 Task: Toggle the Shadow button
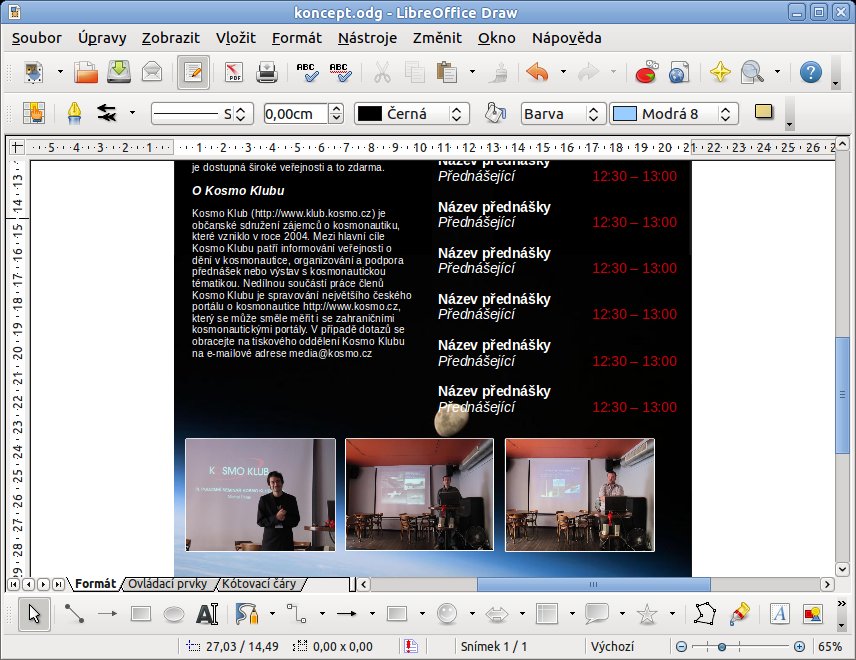764,112
